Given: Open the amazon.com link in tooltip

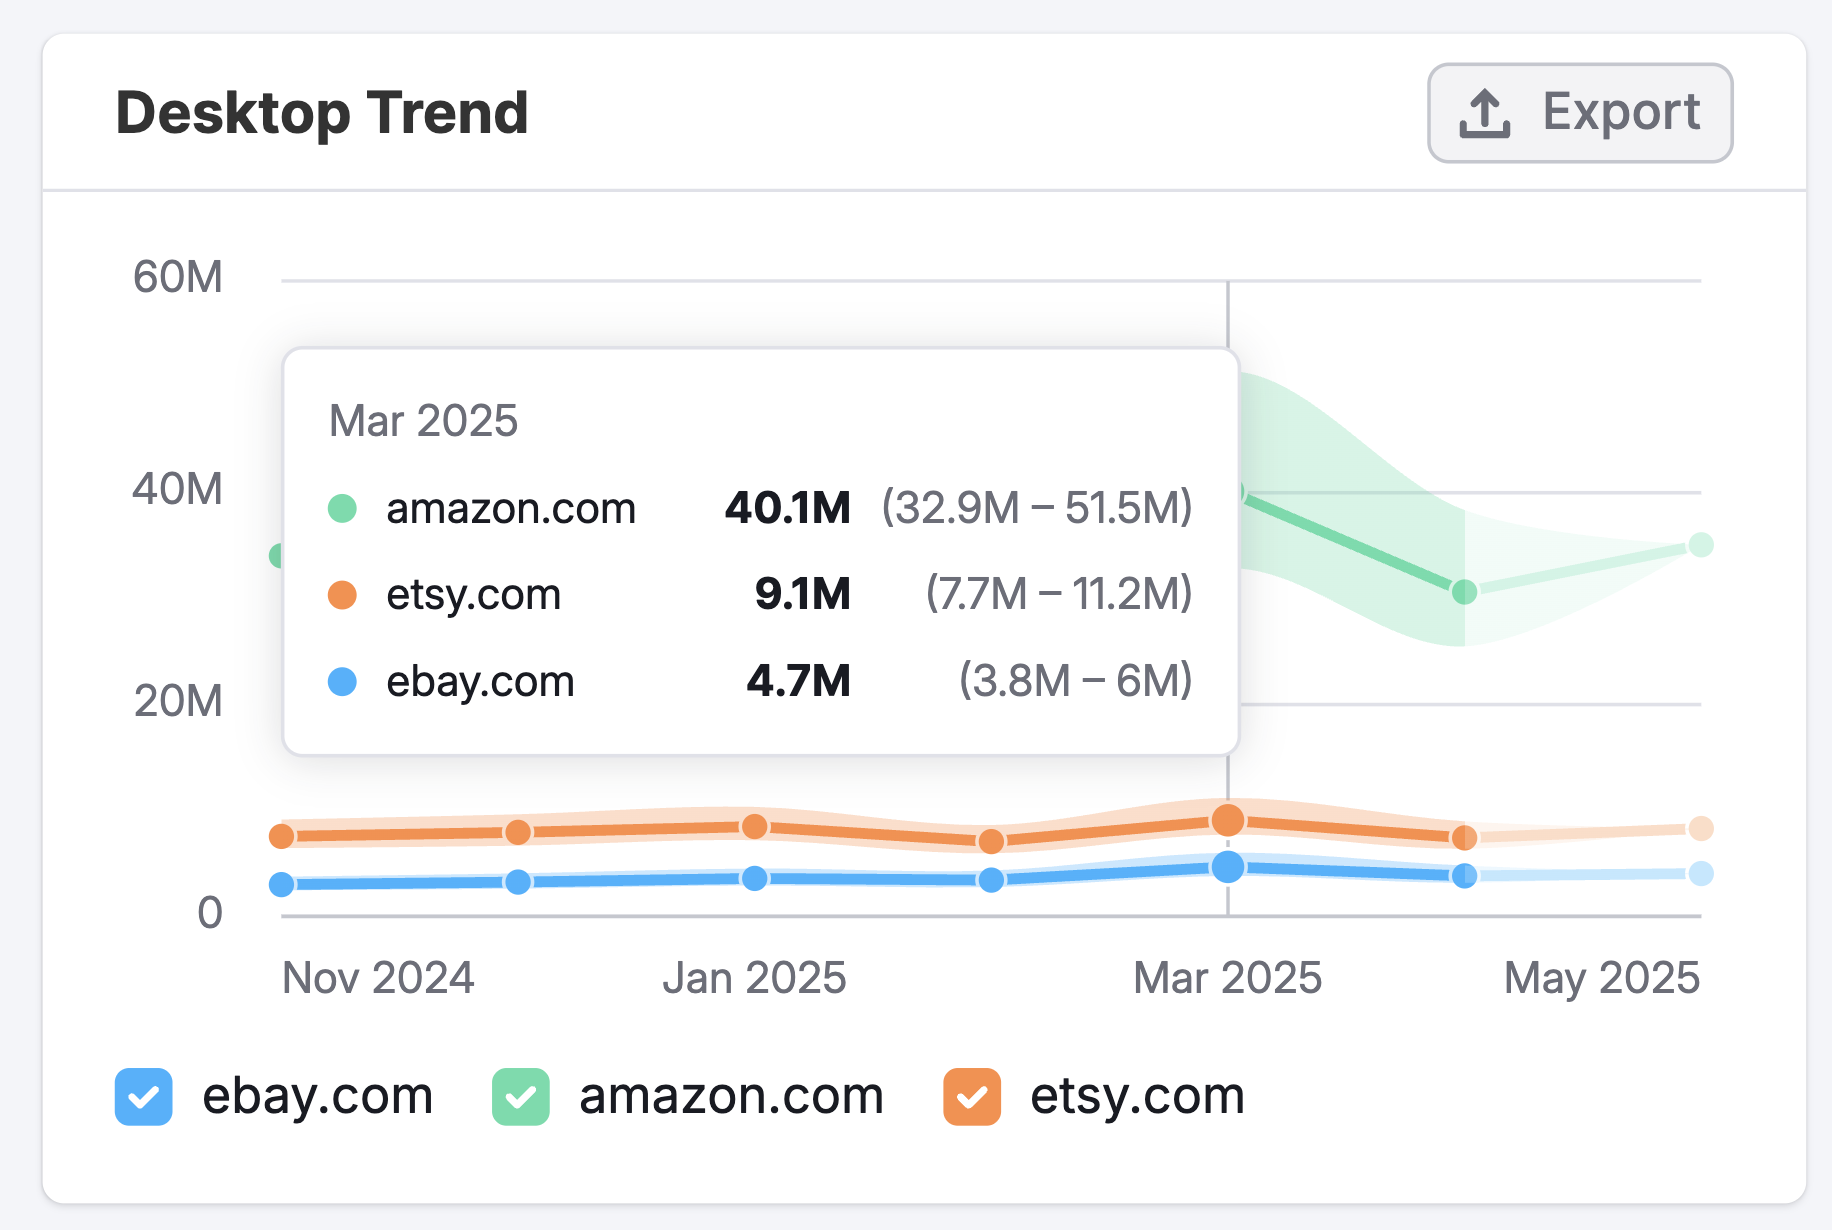Looking at the screenshot, I should pos(510,508).
